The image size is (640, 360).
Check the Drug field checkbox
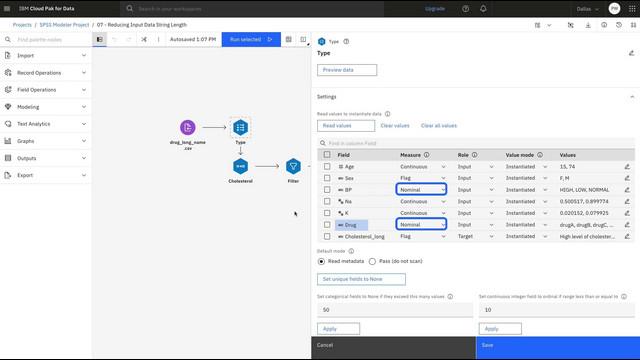(x=327, y=224)
